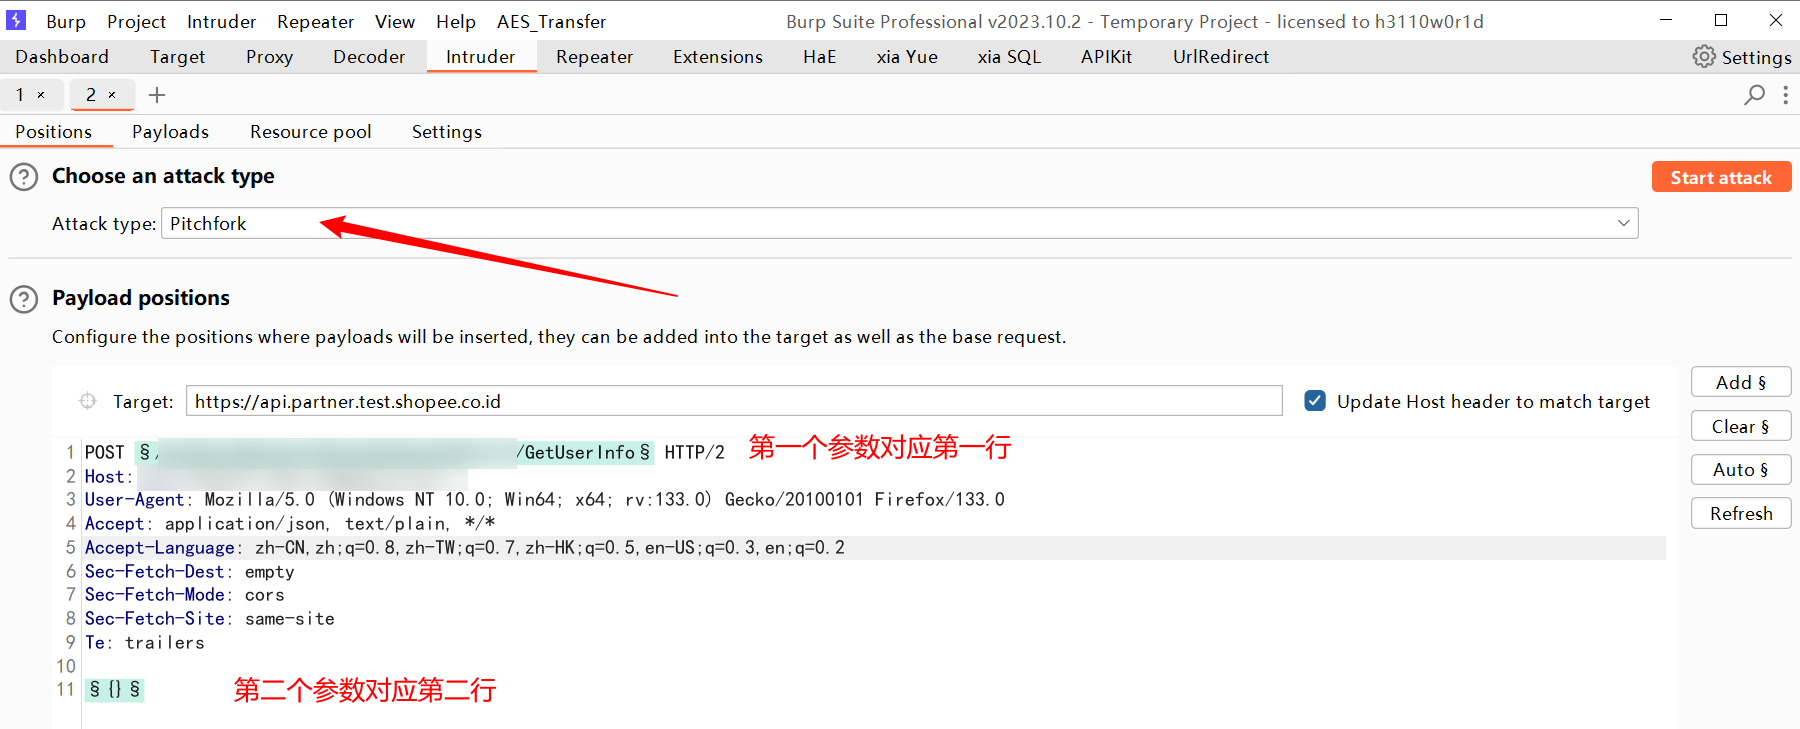This screenshot has height=729, width=1800.
Task: Click the attack type help icon
Action: tap(24, 177)
